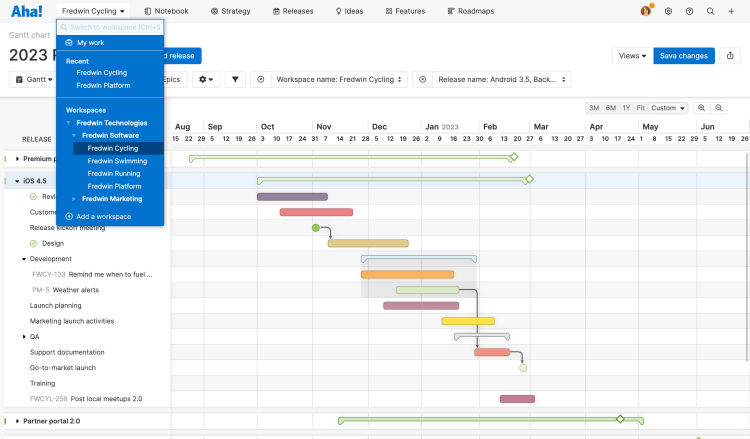This screenshot has height=439, width=750.
Task: Expand the Partner portal 2.0 release
Action: [17, 421]
